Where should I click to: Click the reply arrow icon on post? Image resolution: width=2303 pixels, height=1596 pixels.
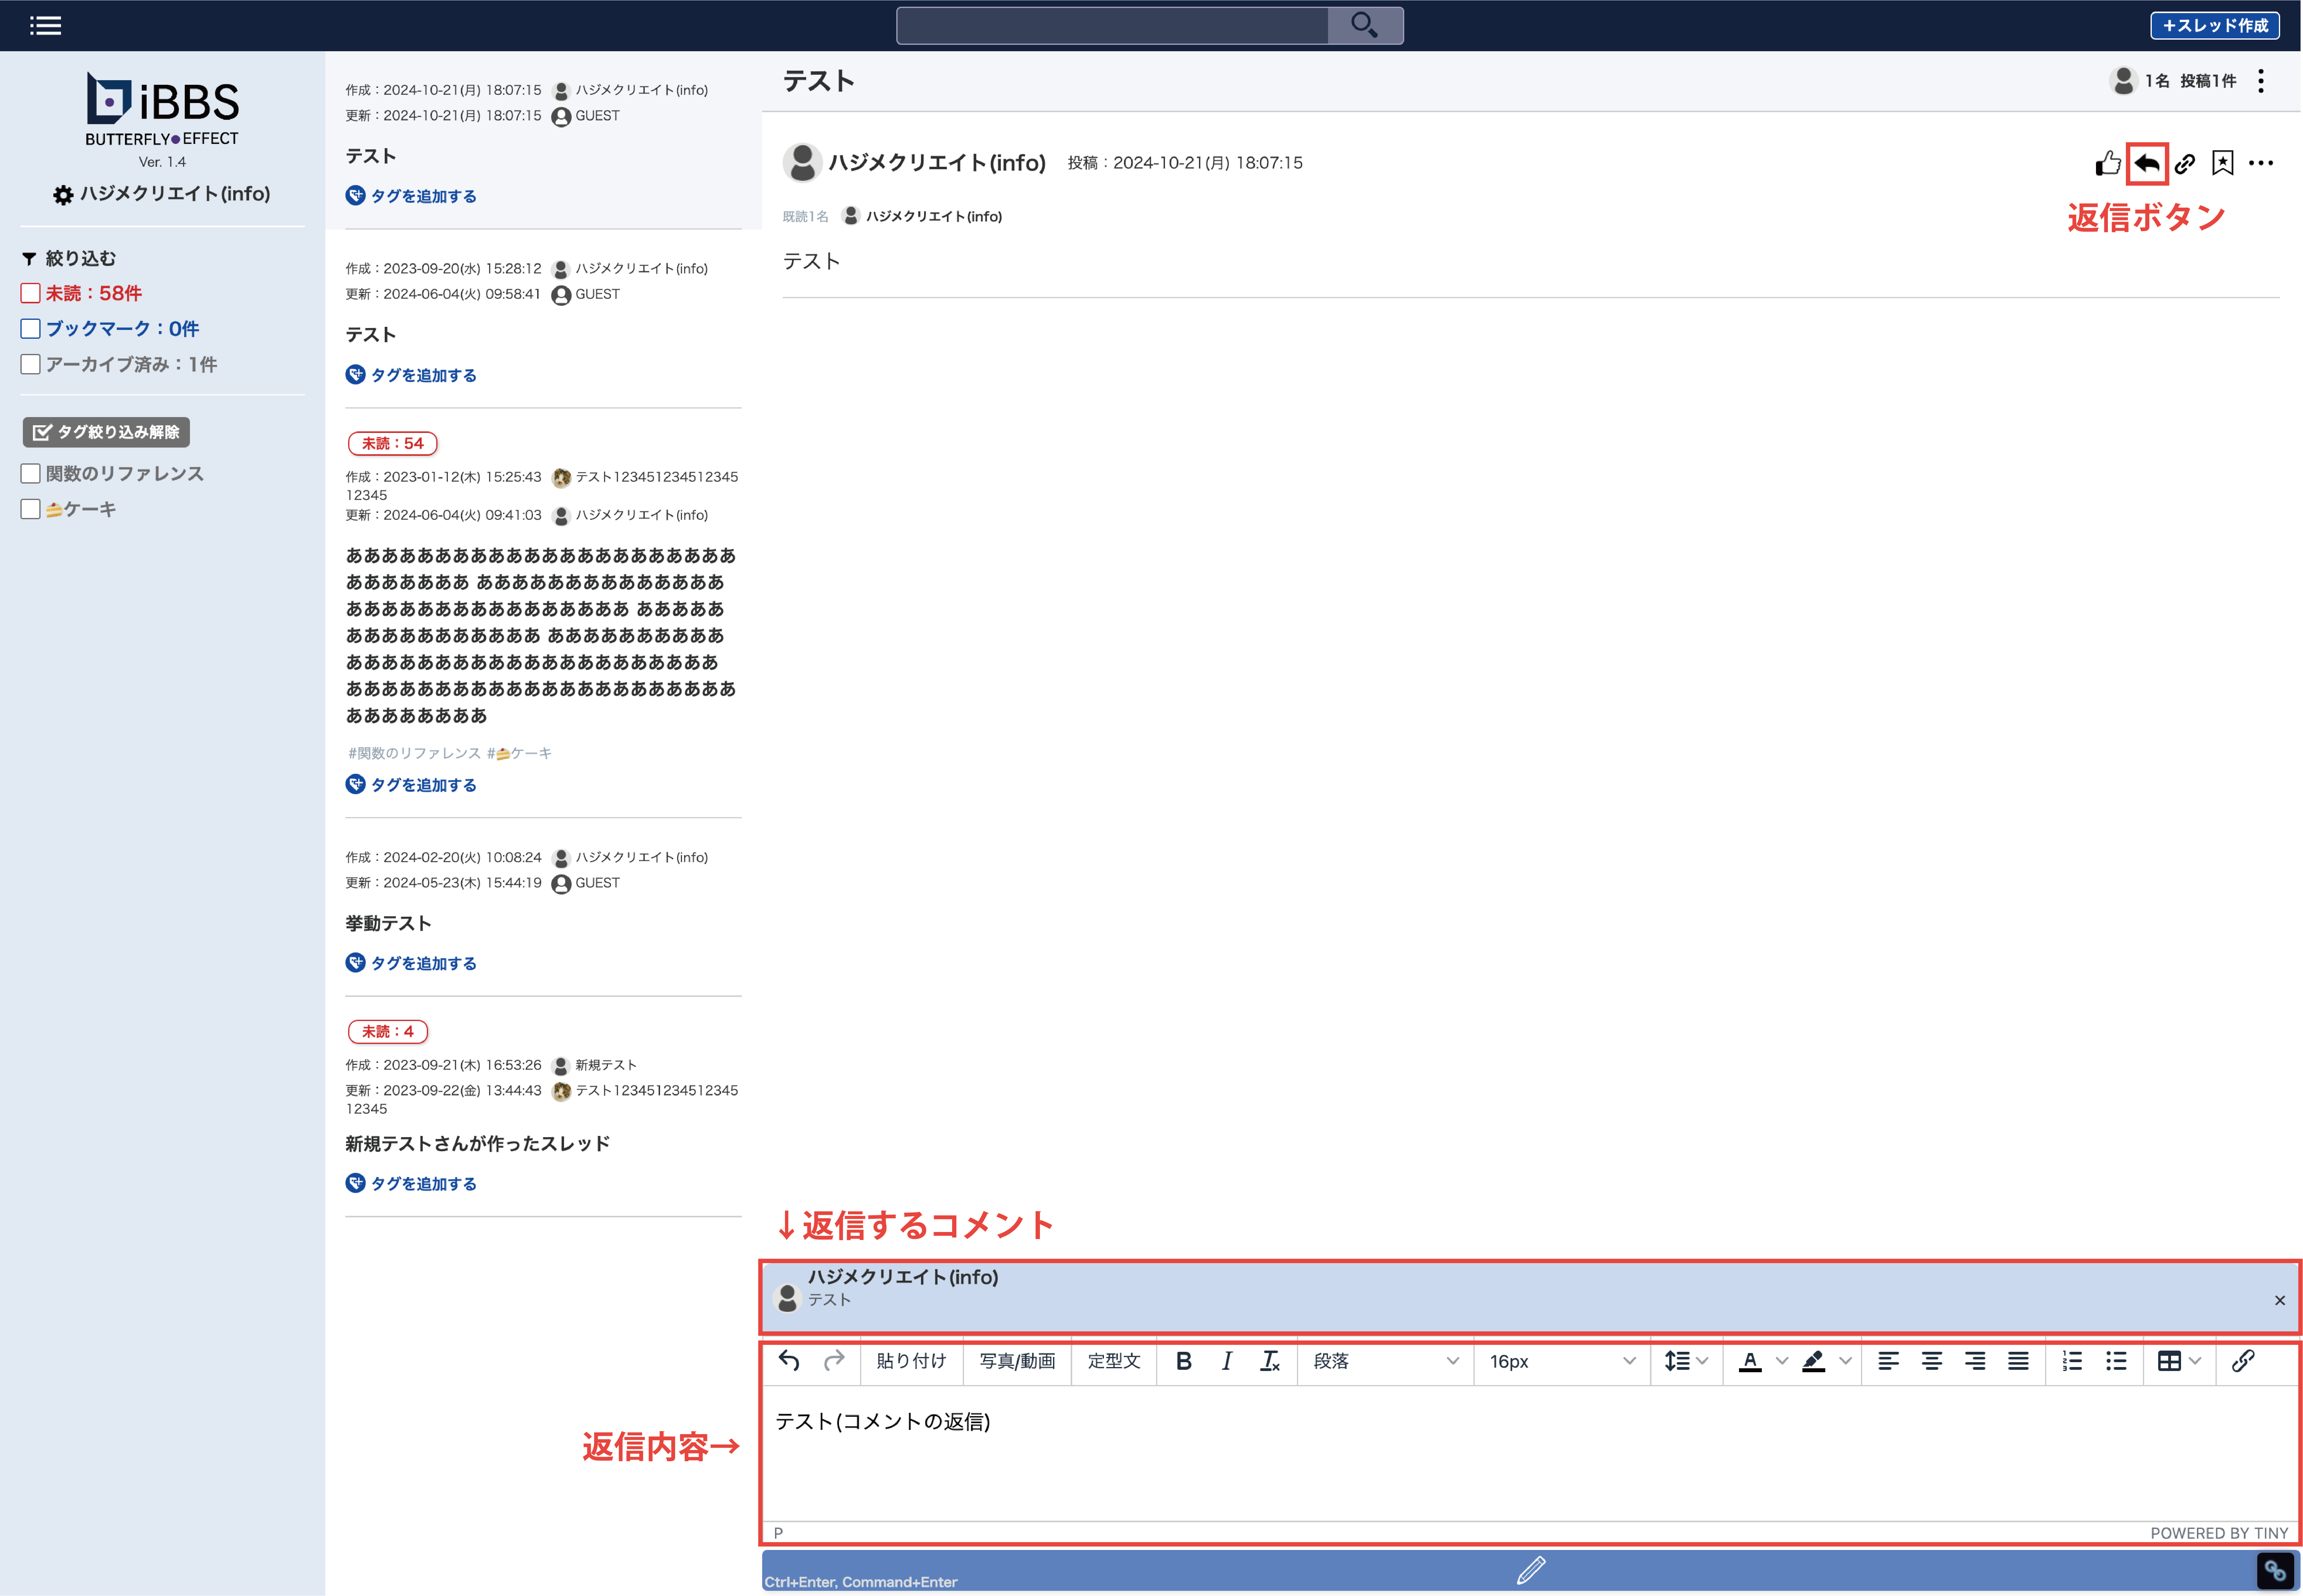pyautogui.click(x=2147, y=163)
